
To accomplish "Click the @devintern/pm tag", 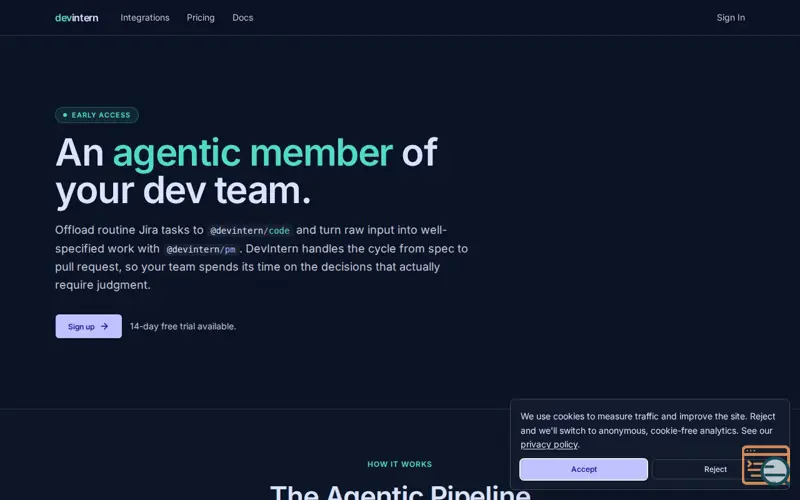I will pyautogui.click(x=201, y=249).
